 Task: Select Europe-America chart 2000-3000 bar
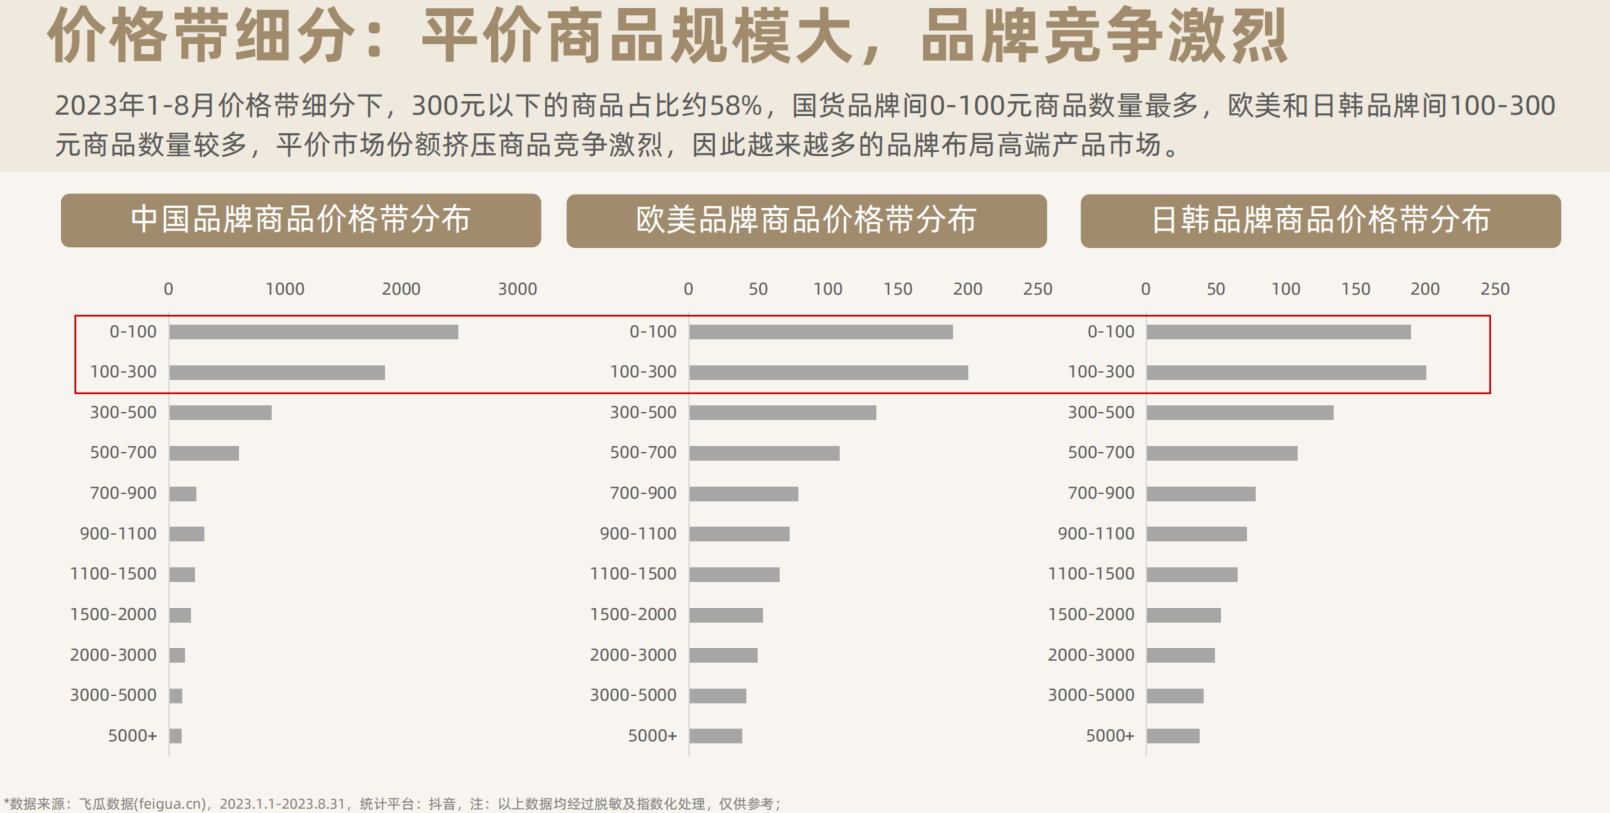724,655
